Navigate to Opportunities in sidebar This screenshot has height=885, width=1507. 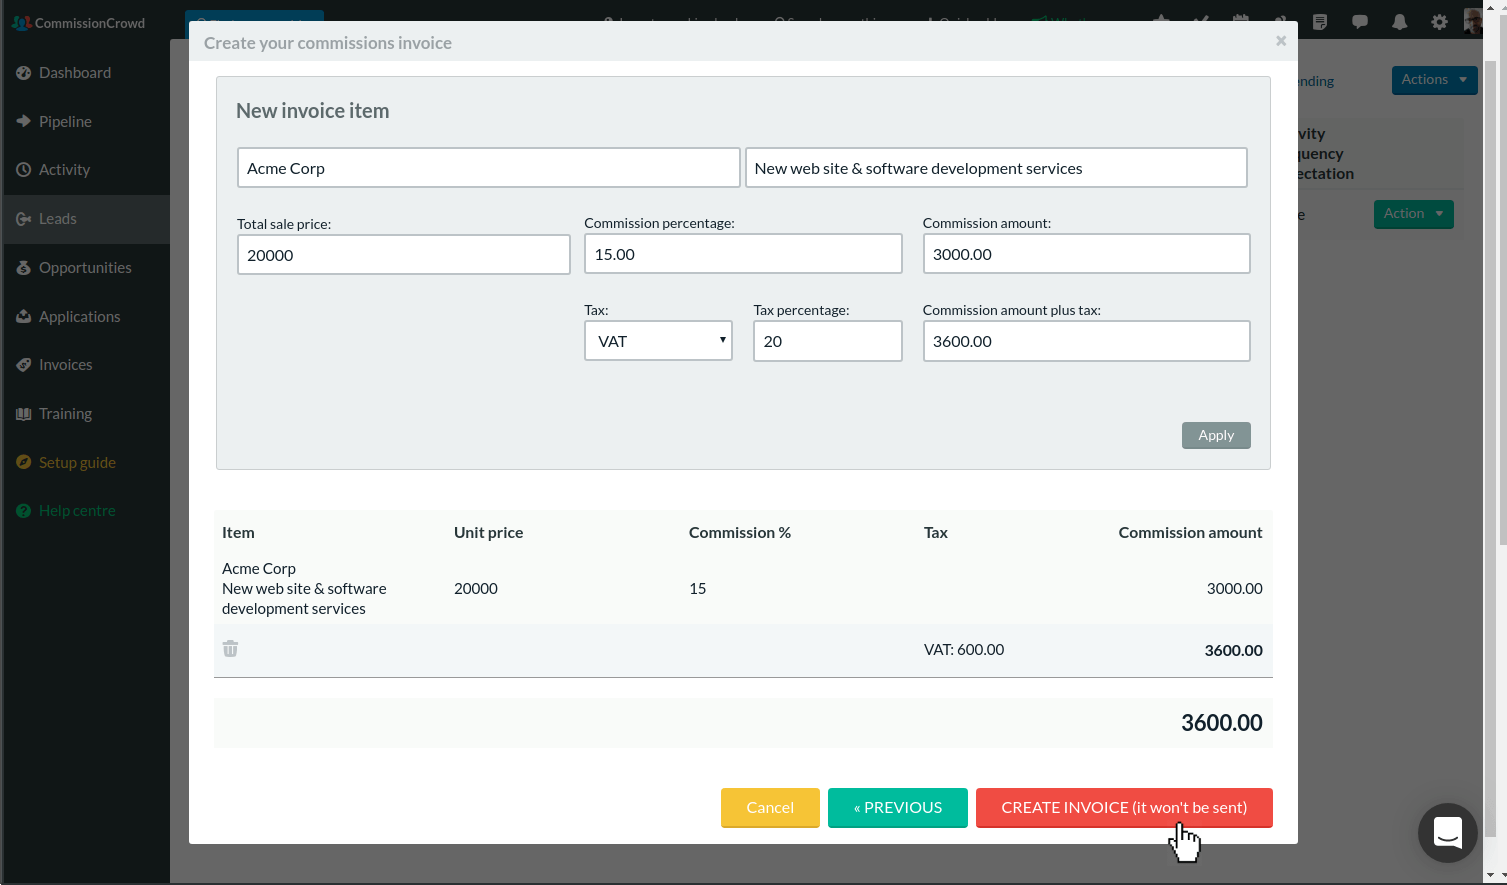[85, 268]
